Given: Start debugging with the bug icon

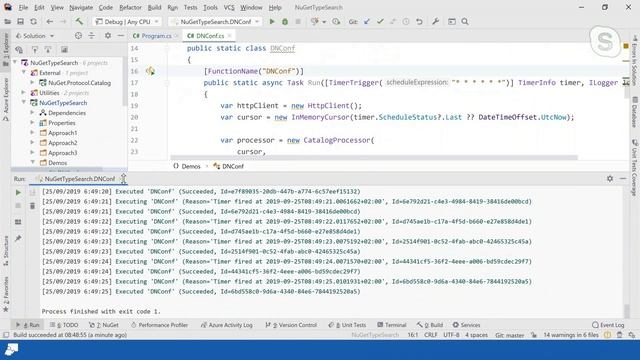Looking at the screenshot, I should (285, 22).
